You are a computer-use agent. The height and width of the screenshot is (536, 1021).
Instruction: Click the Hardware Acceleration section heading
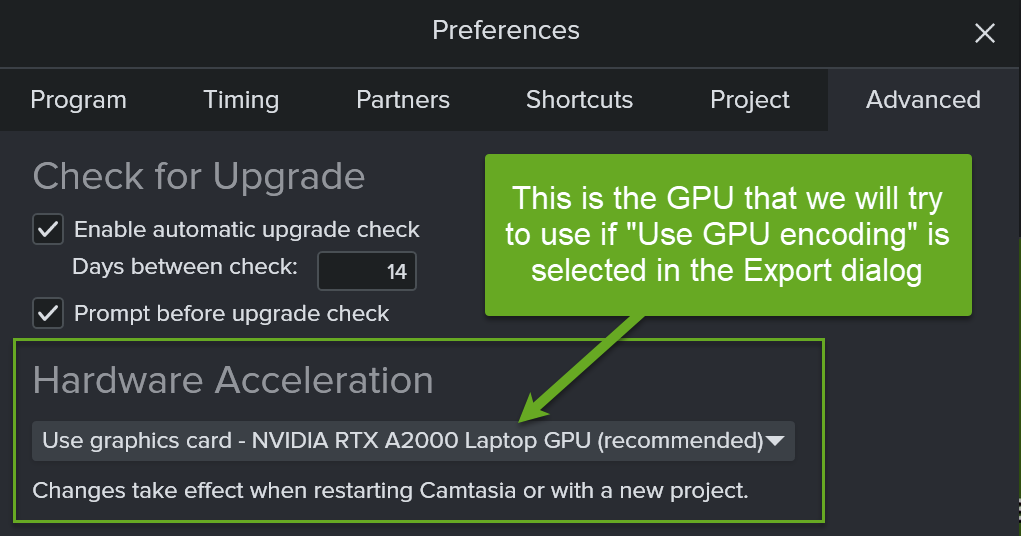tap(233, 381)
